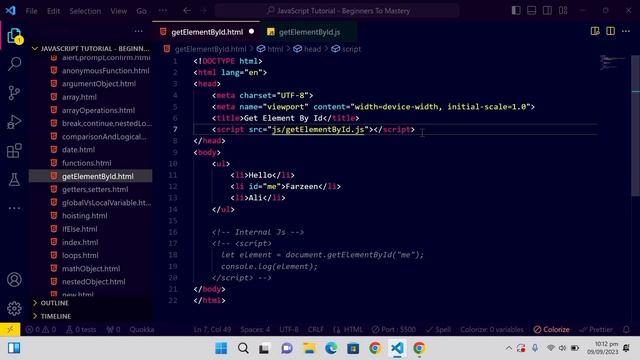
Task: Open the Explorer view in activity bar
Action: [x=14, y=36]
